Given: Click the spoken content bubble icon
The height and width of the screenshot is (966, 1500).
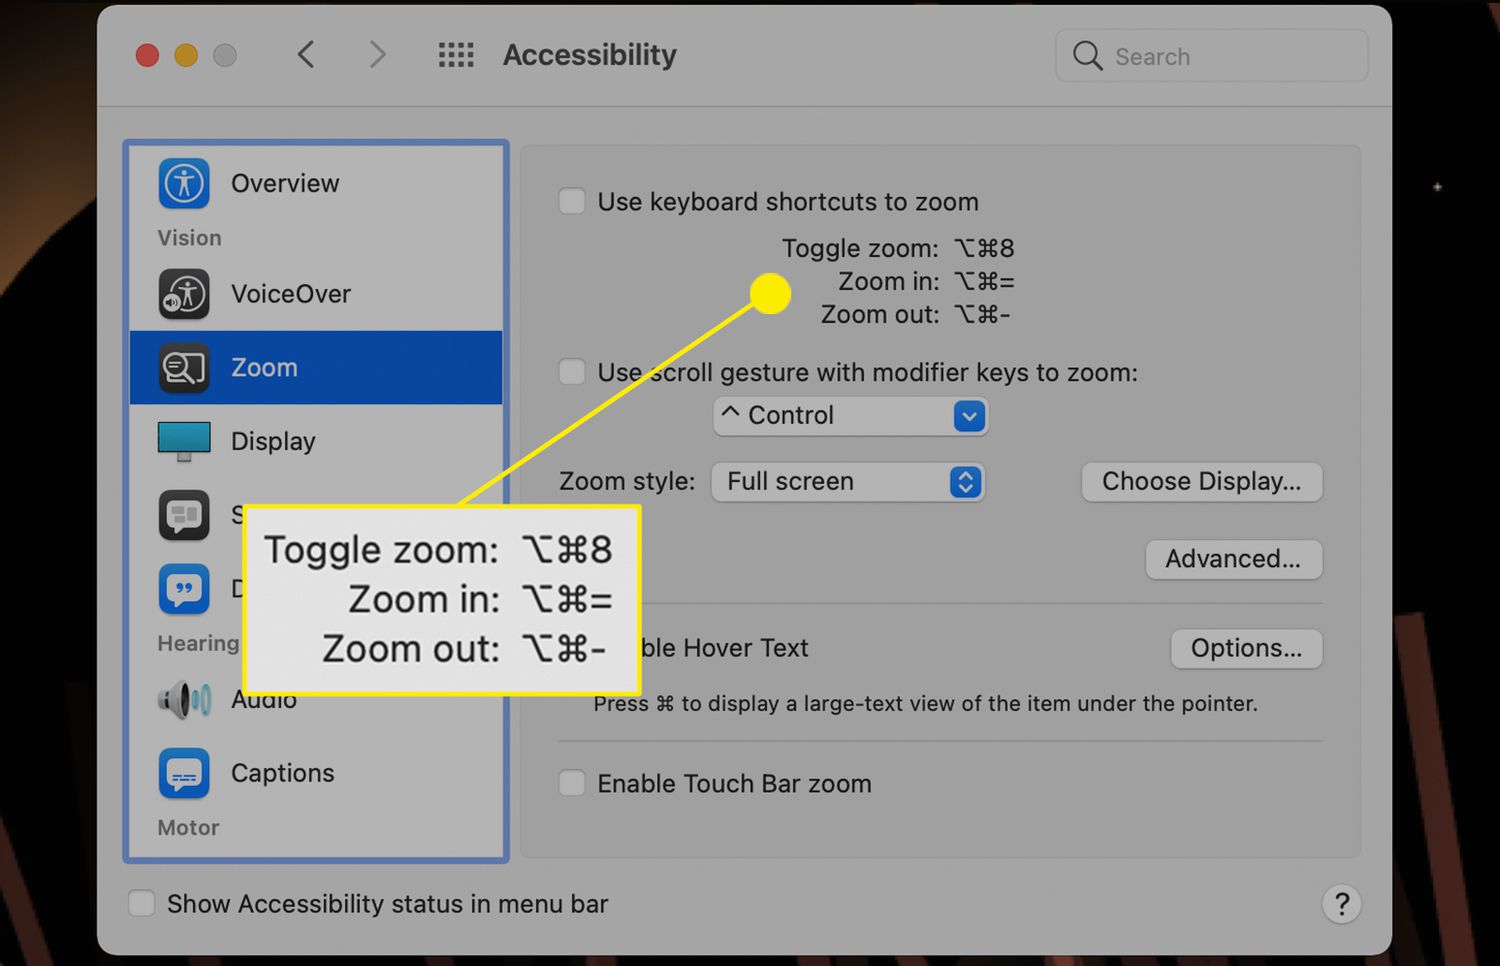Looking at the screenshot, I should click(x=184, y=515).
